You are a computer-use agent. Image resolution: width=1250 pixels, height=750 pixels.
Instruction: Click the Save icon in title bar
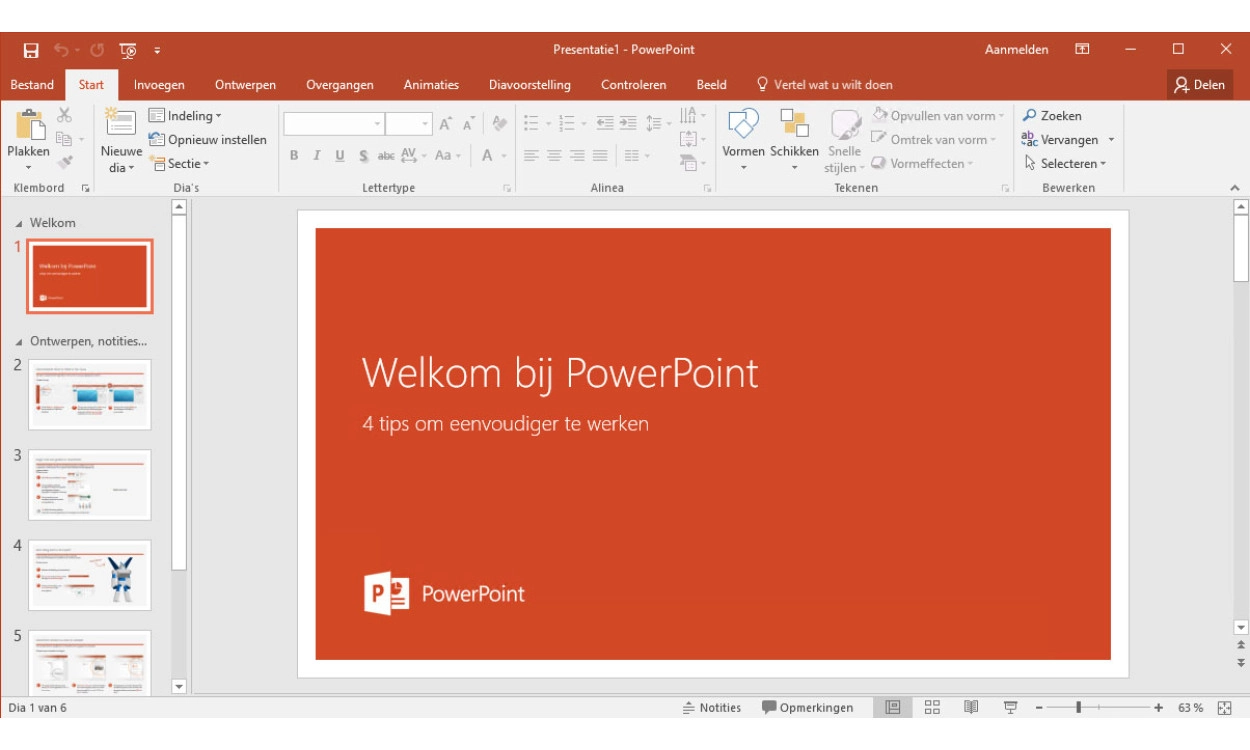click(31, 50)
